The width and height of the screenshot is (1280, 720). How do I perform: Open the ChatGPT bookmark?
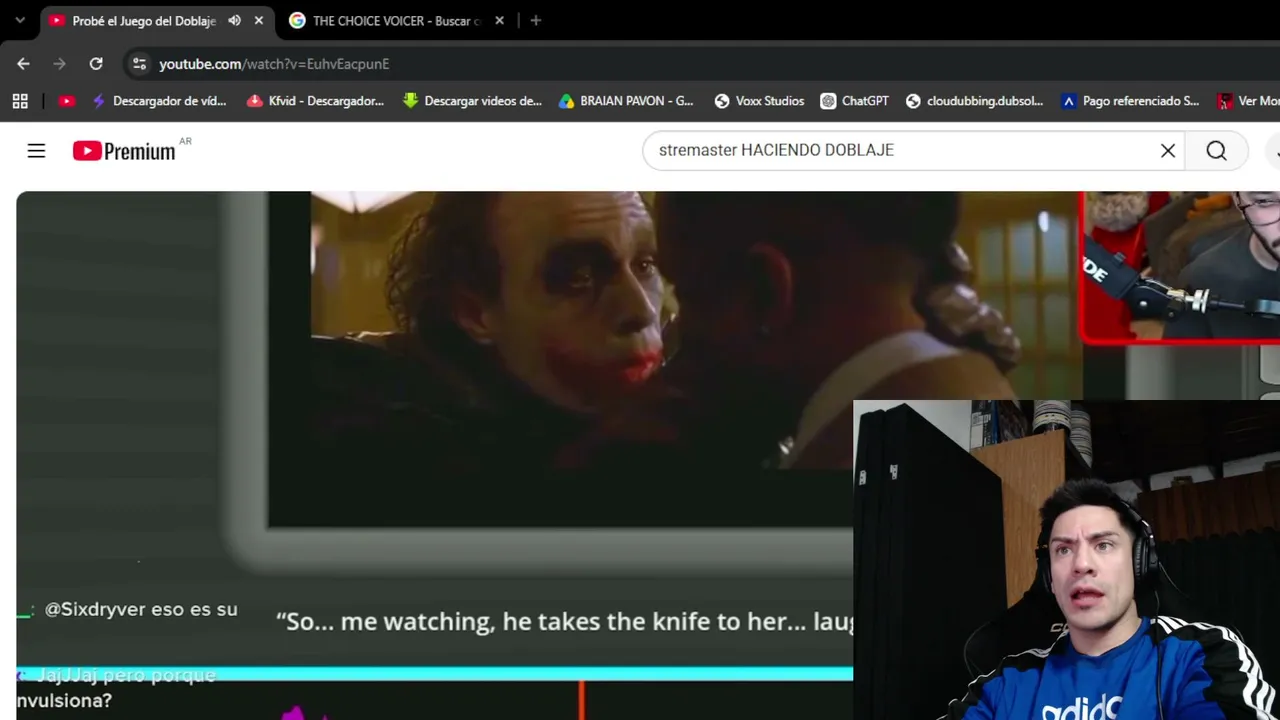pos(855,101)
